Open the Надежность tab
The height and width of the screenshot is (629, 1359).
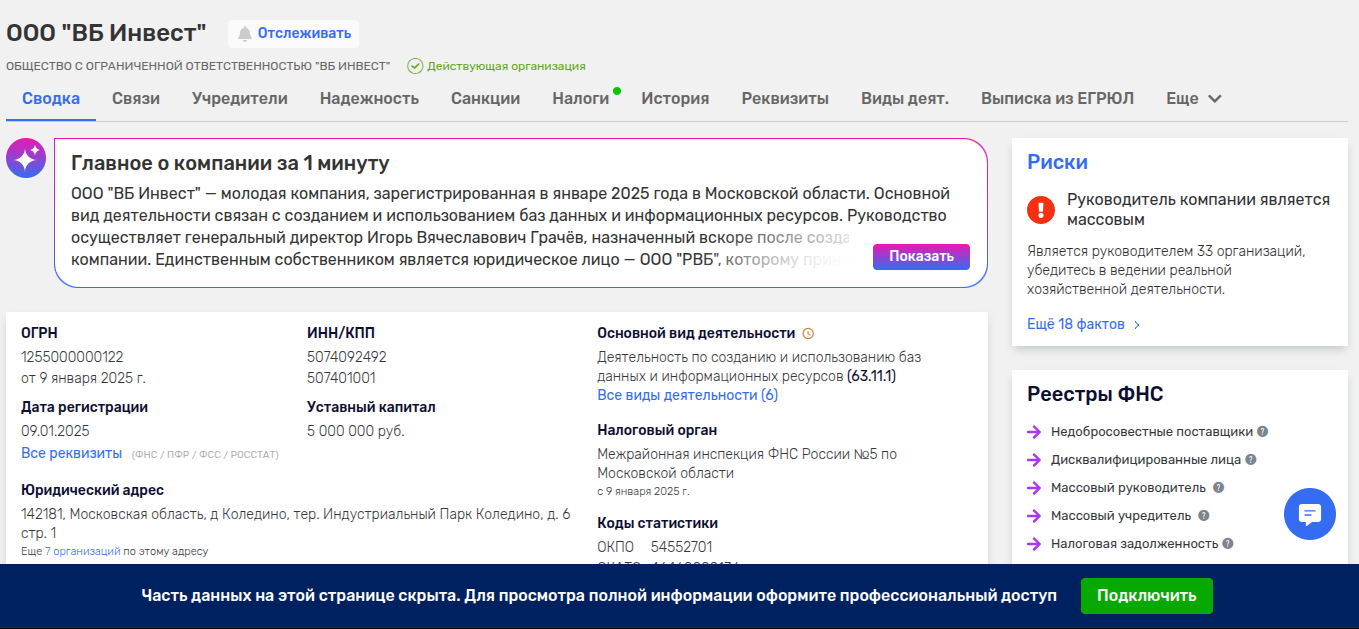pyautogui.click(x=369, y=99)
